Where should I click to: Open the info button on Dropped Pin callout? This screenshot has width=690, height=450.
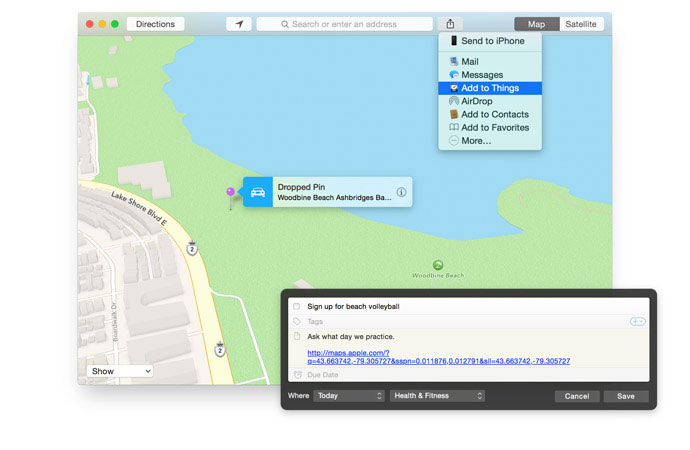pos(401,192)
